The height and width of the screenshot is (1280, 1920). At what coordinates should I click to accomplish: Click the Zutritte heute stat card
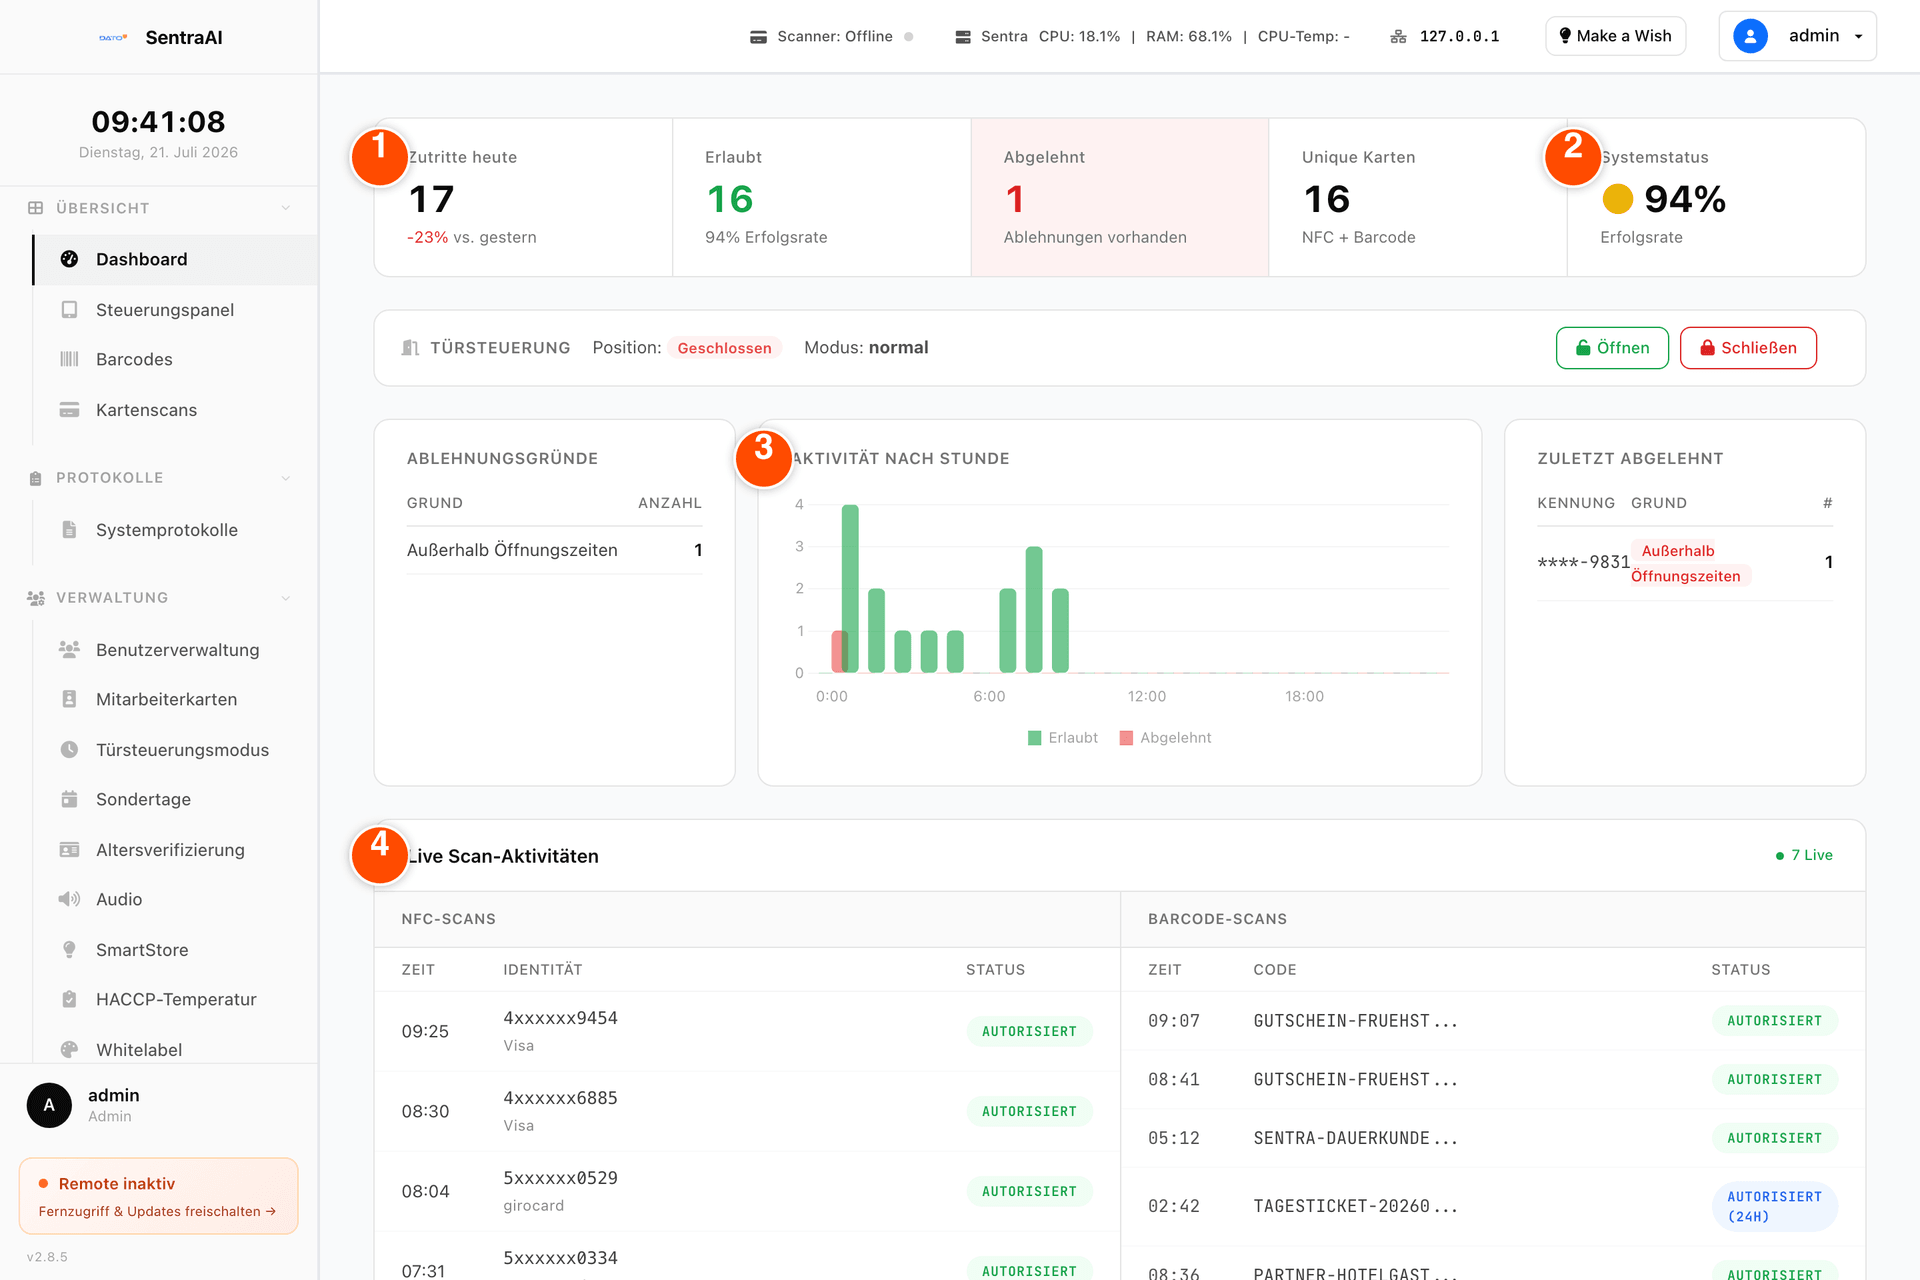pos(523,197)
